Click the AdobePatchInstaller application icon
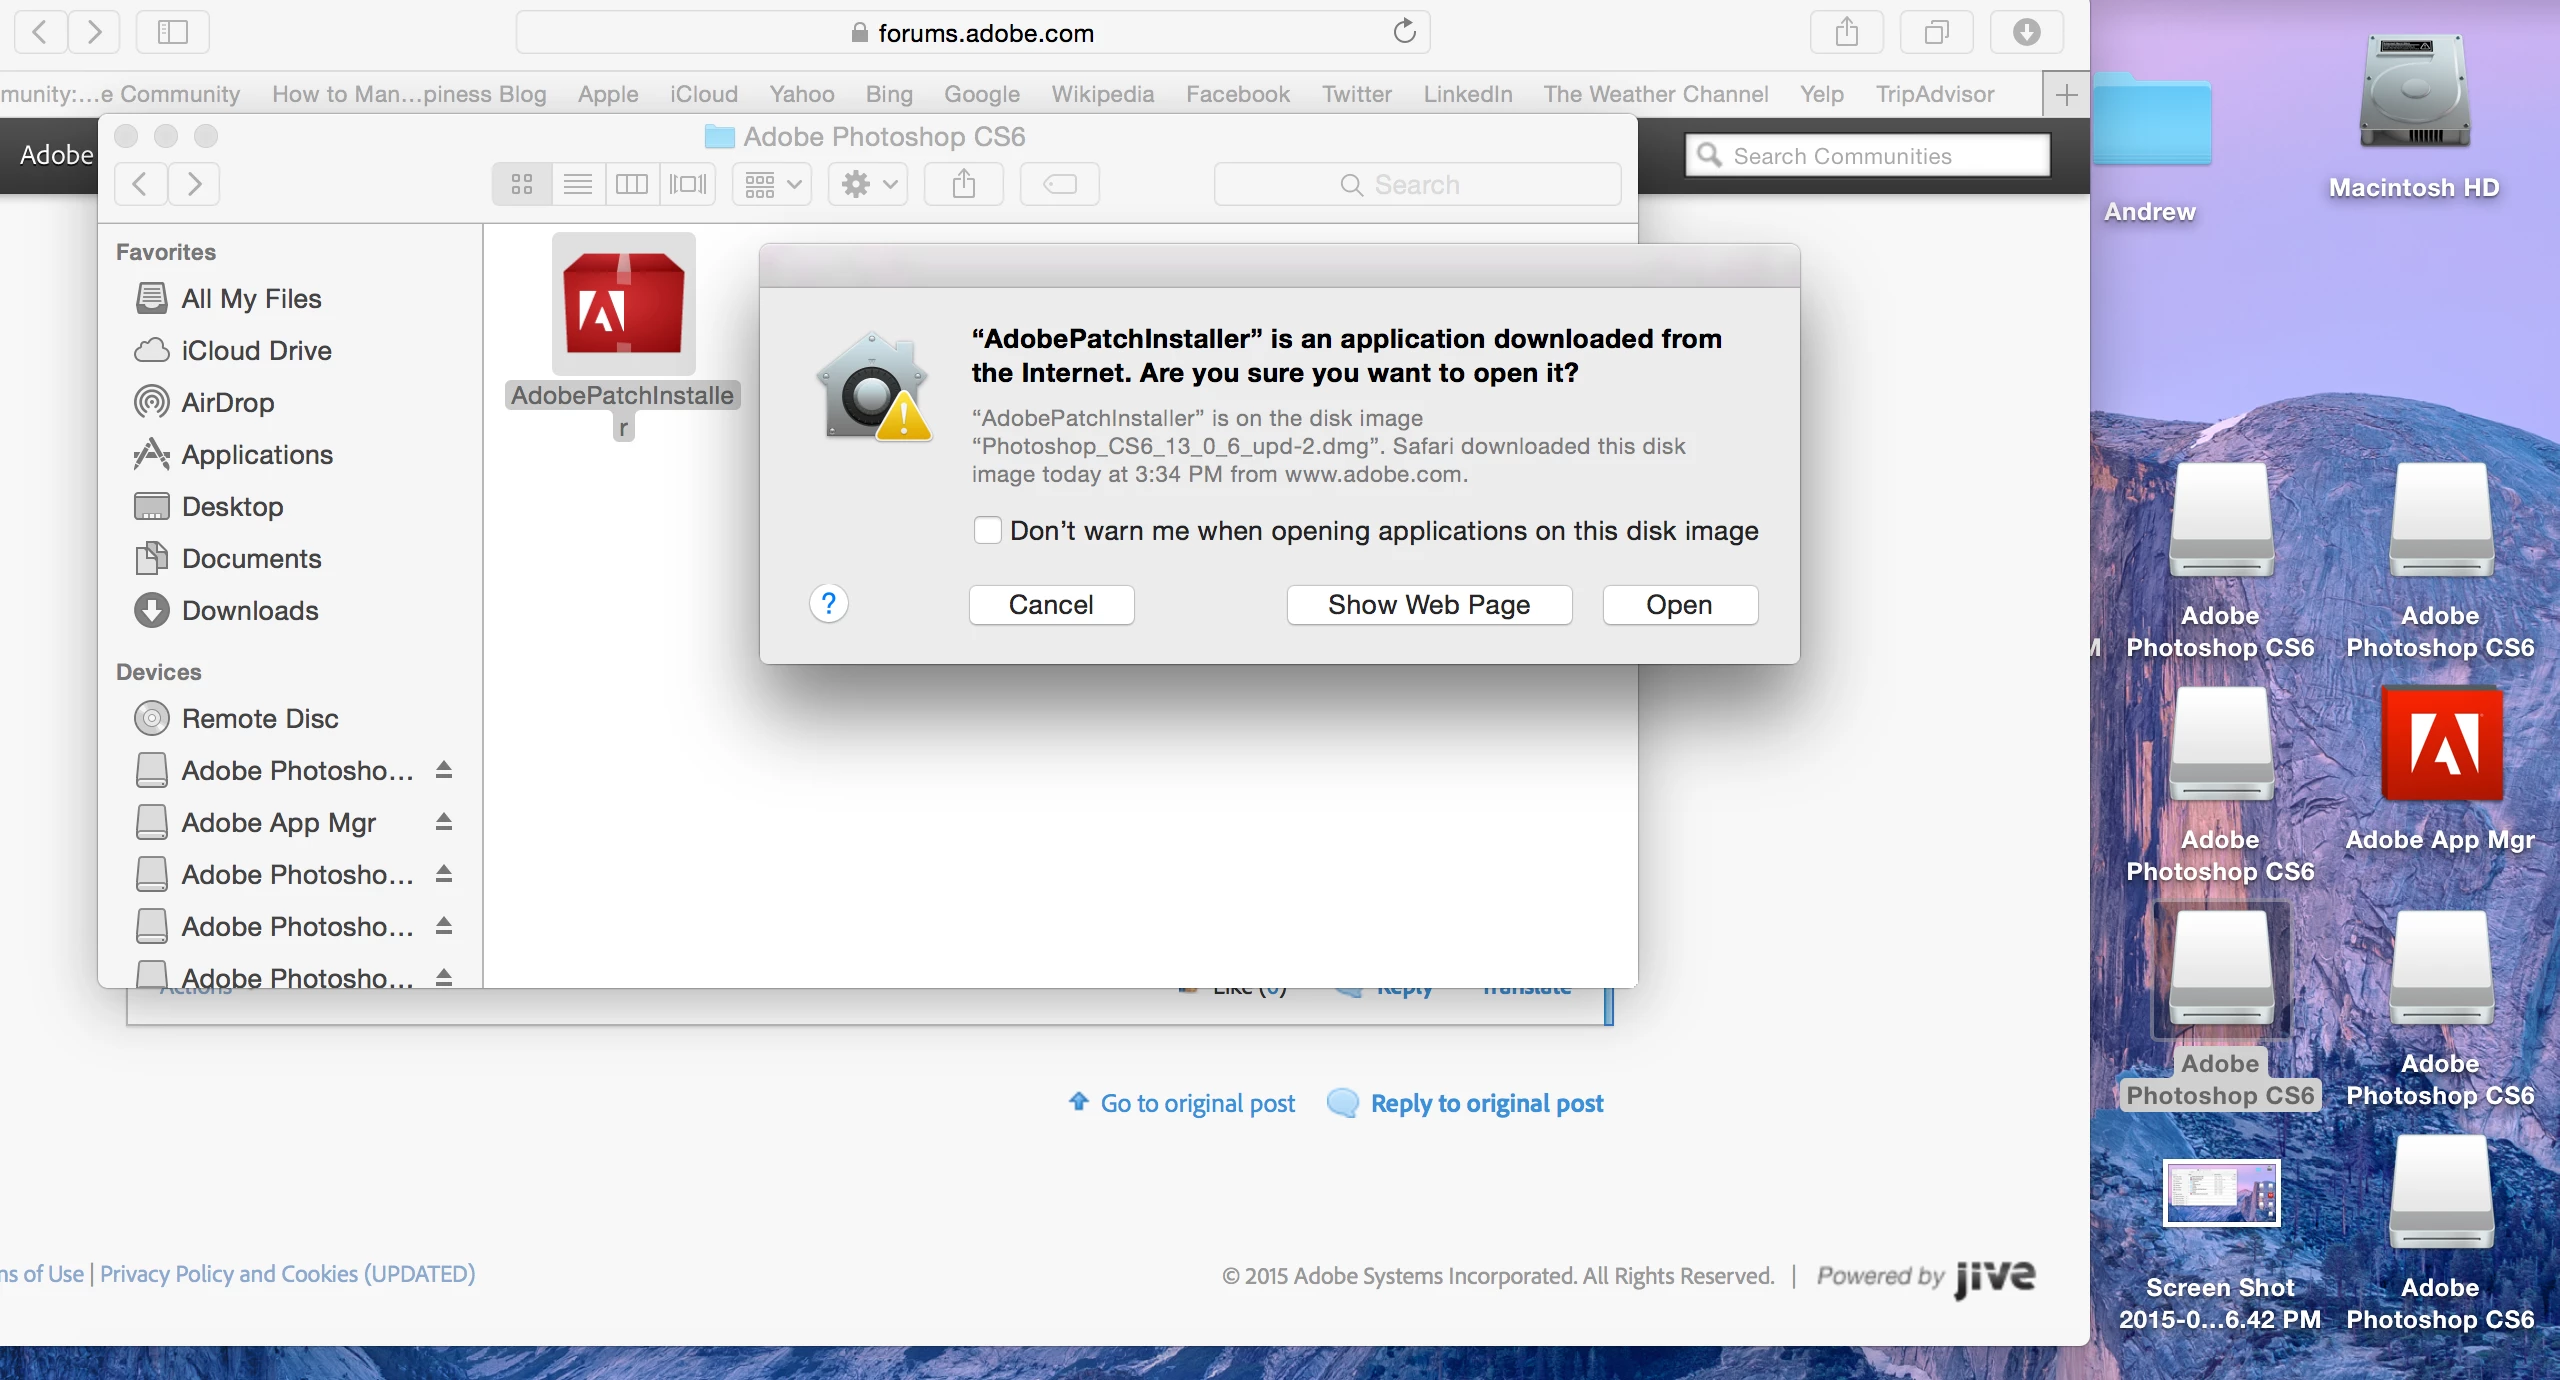The height and width of the screenshot is (1380, 2560). pos(623,305)
